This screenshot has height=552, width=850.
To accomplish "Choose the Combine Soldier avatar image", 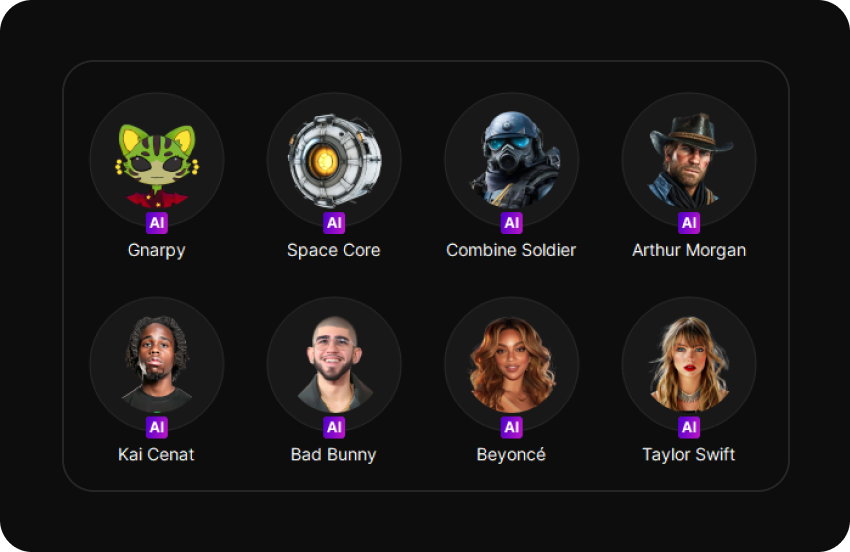I will pos(511,160).
